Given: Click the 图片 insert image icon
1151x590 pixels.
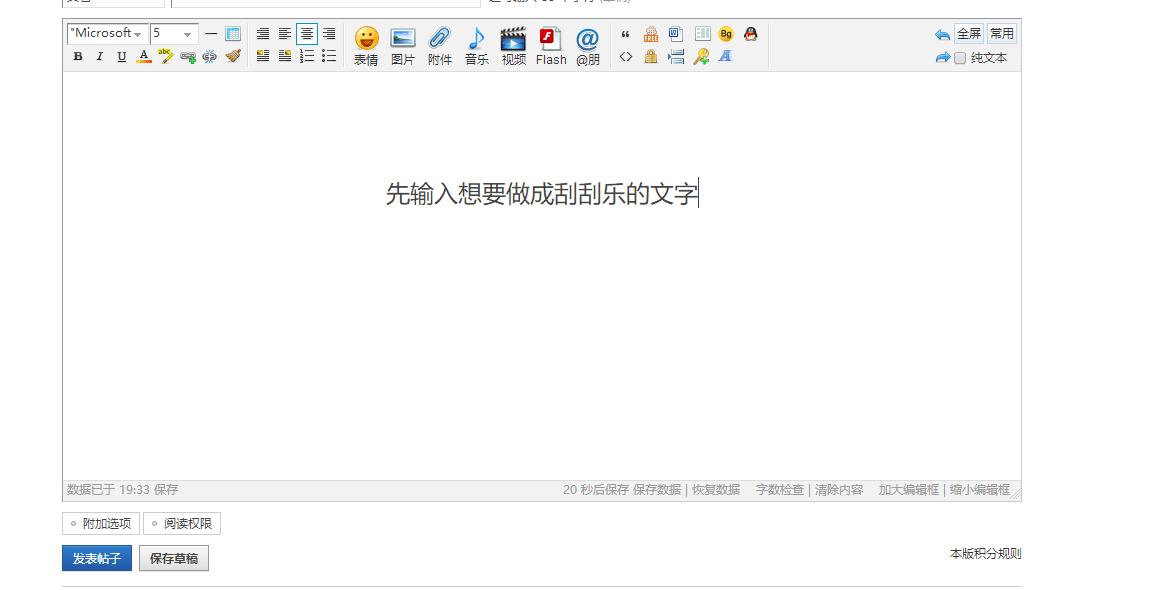Looking at the screenshot, I should click(402, 46).
